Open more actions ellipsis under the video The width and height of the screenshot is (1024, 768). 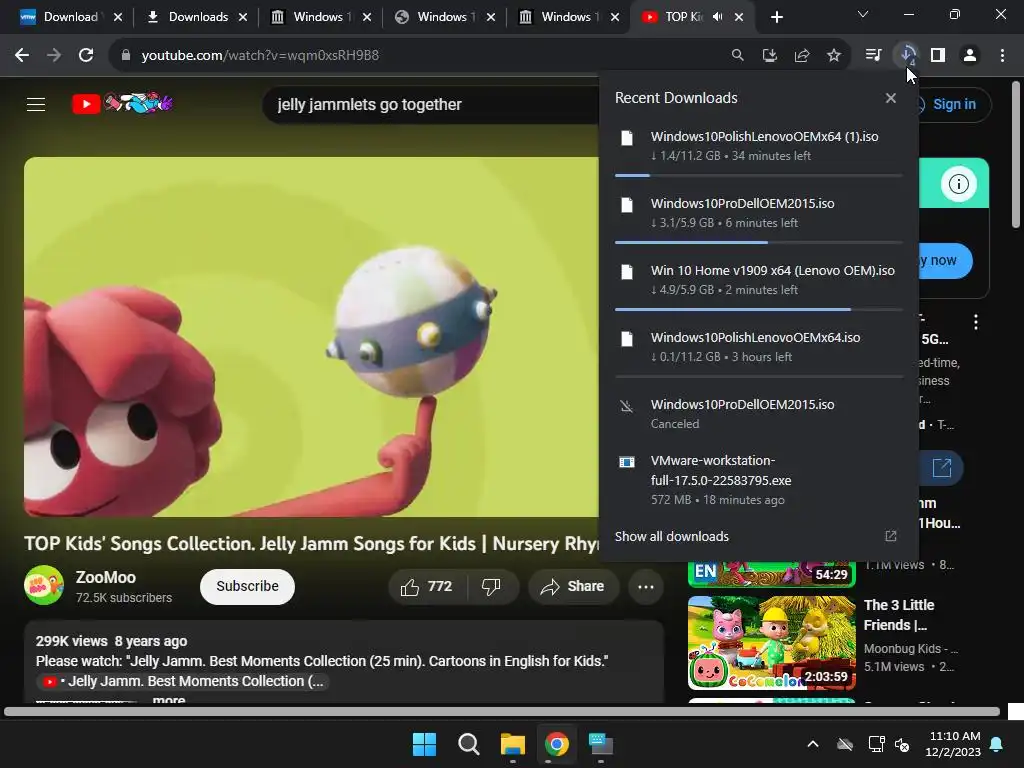coord(646,586)
